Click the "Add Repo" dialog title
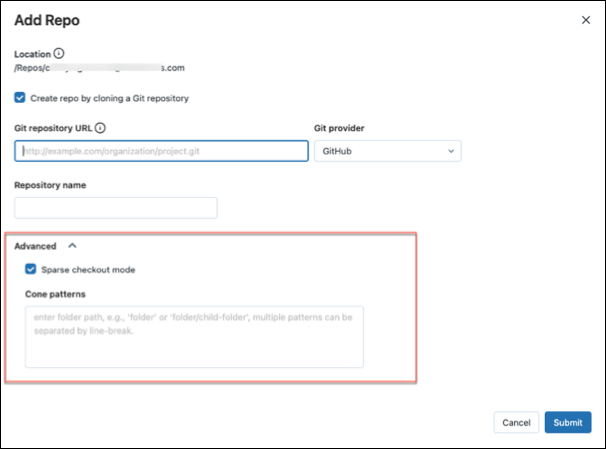The image size is (606, 449). tap(49, 19)
